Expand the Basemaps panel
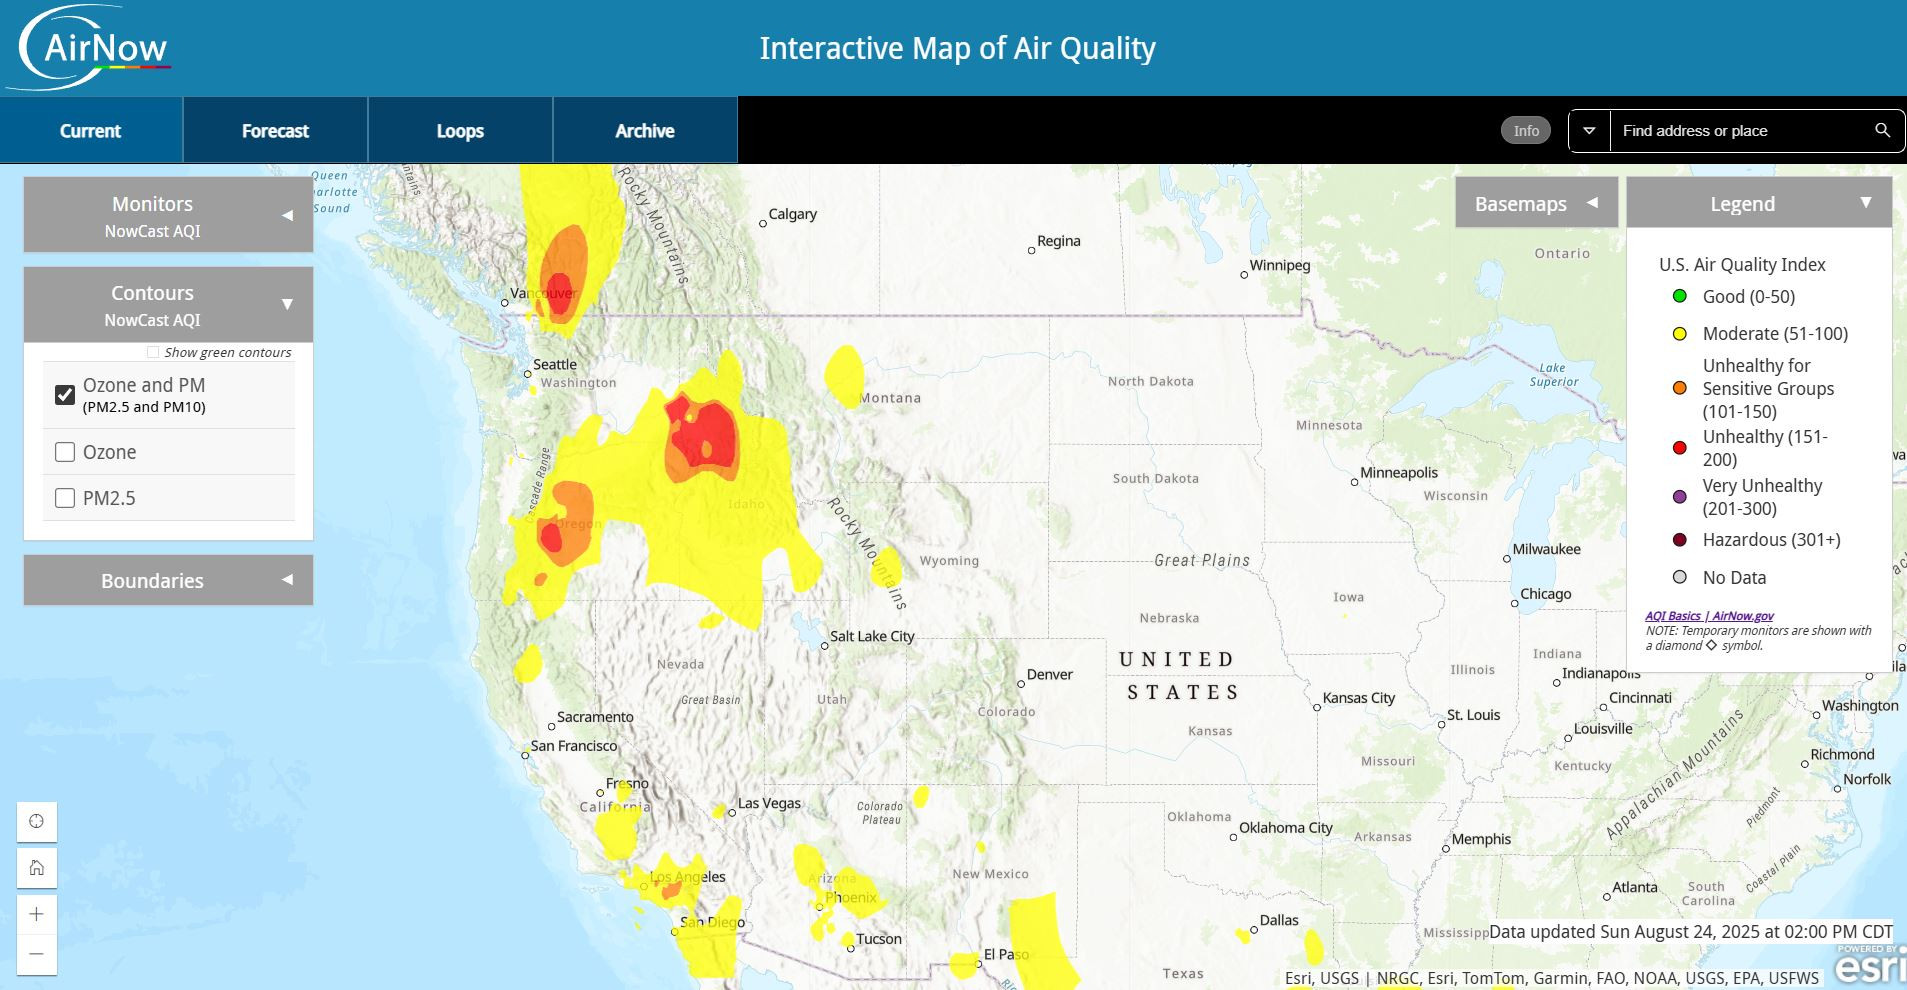 coord(1536,203)
